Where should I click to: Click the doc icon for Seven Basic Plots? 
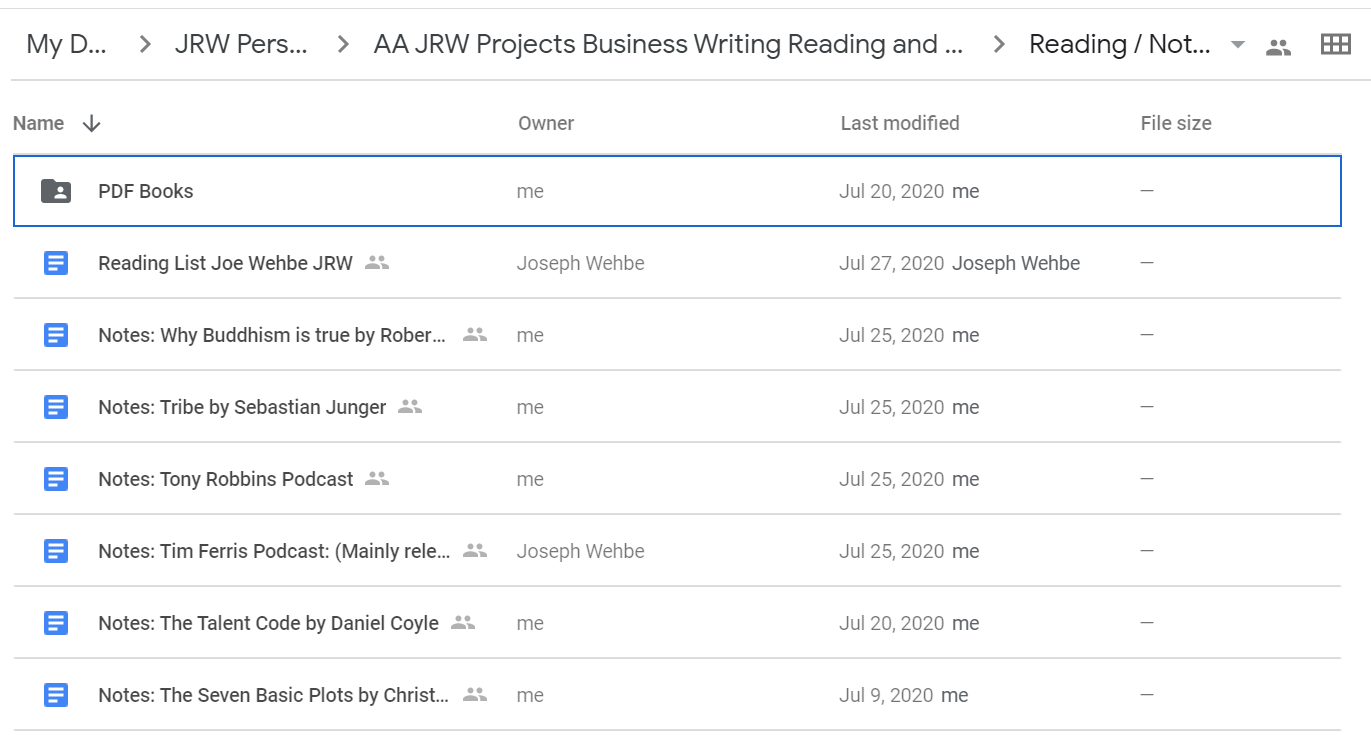pos(56,695)
